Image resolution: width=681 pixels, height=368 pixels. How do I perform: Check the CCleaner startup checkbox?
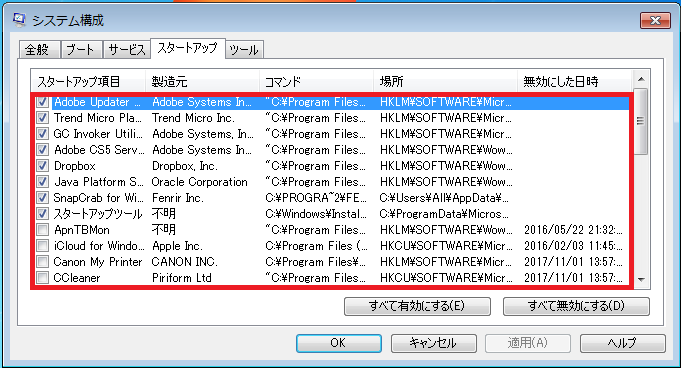pyautogui.click(x=42, y=278)
